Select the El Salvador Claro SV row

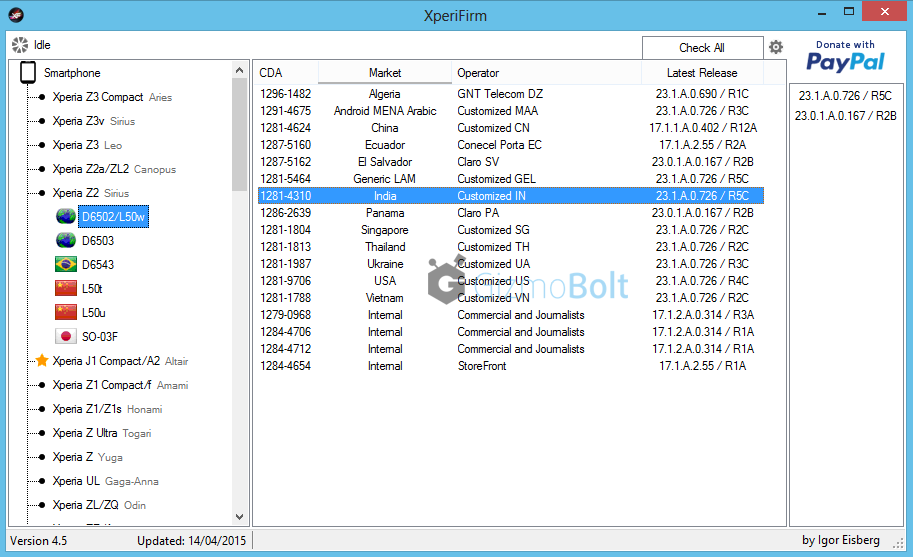click(511, 162)
